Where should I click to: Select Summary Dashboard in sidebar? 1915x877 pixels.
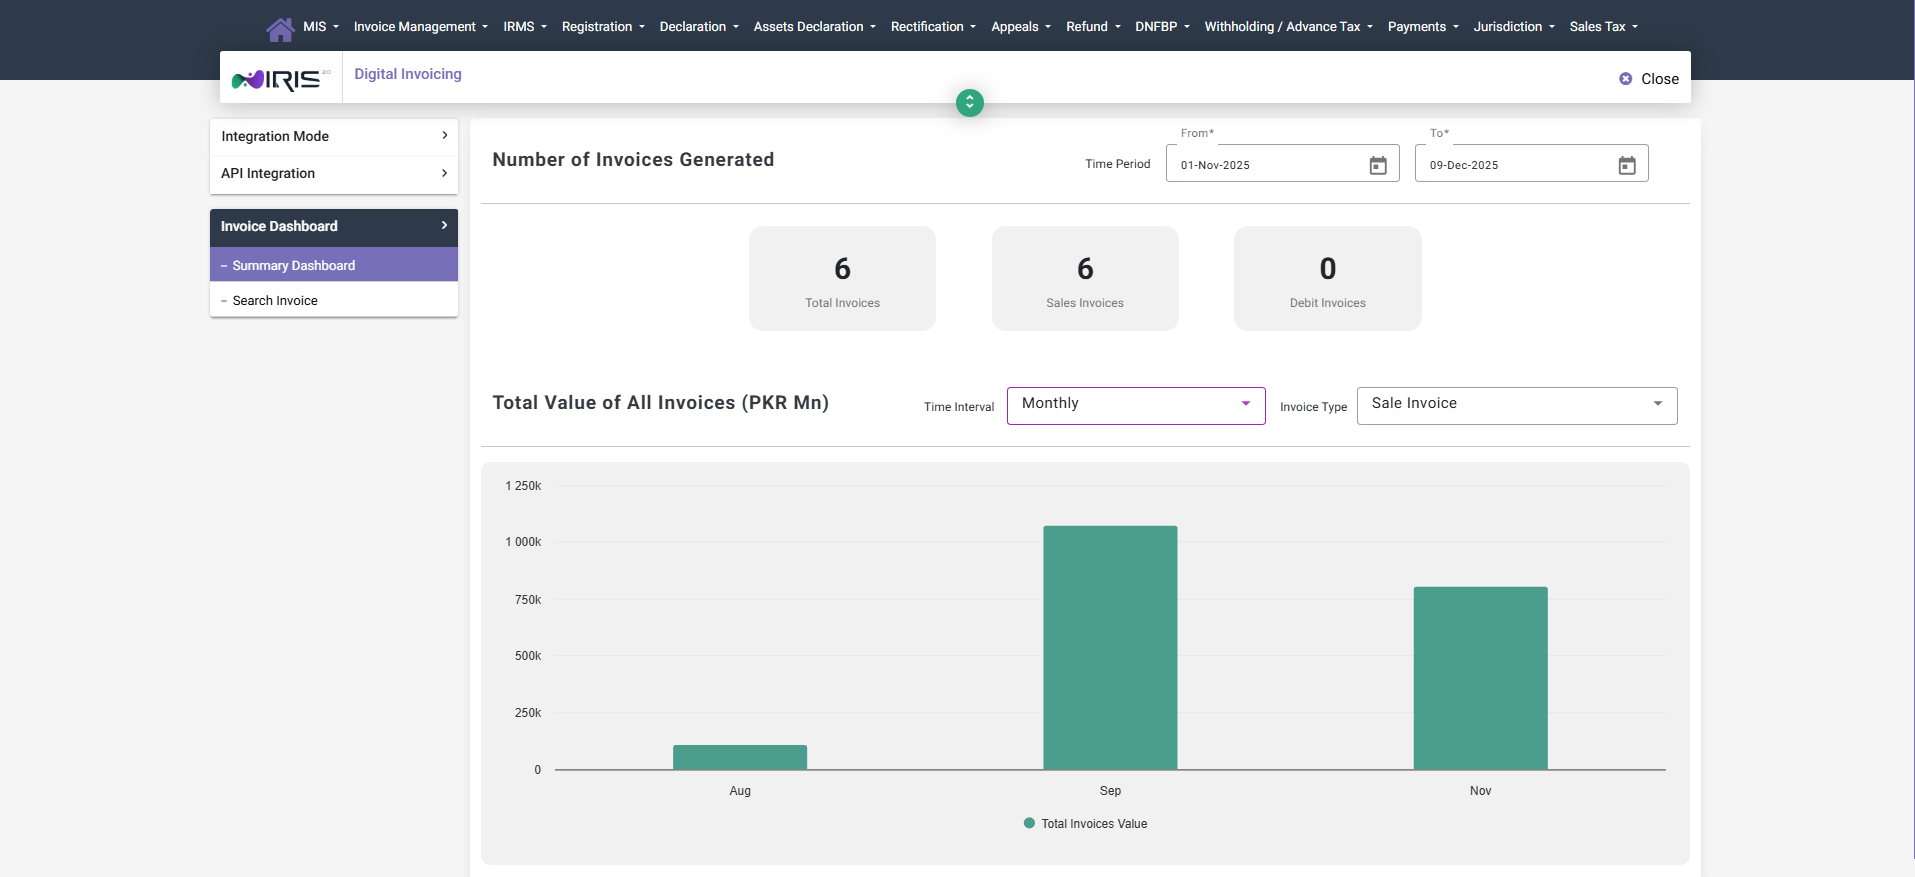click(x=293, y=265)
